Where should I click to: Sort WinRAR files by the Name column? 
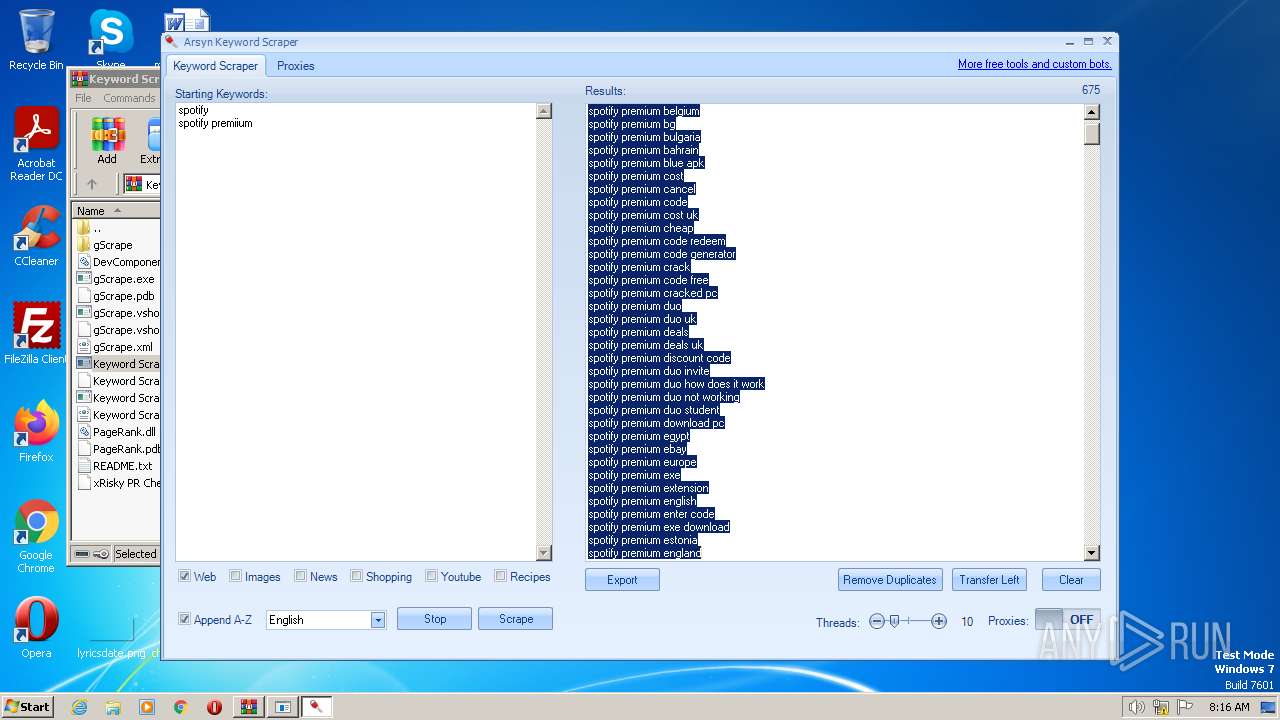click(115, 211)
